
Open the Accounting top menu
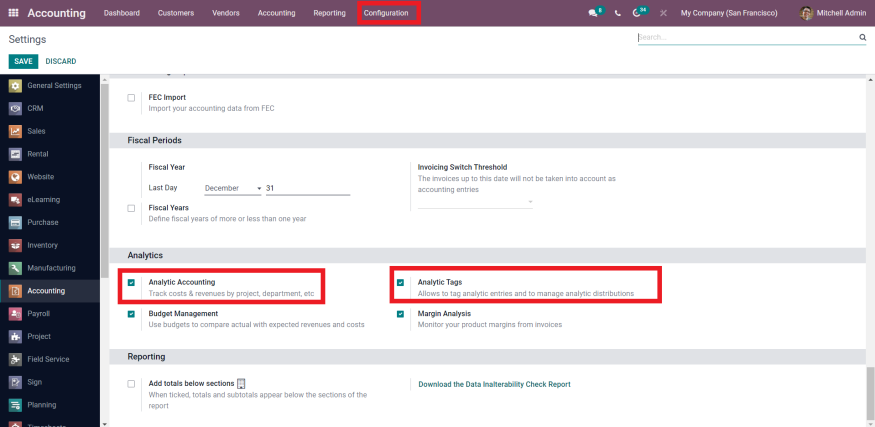276,13
